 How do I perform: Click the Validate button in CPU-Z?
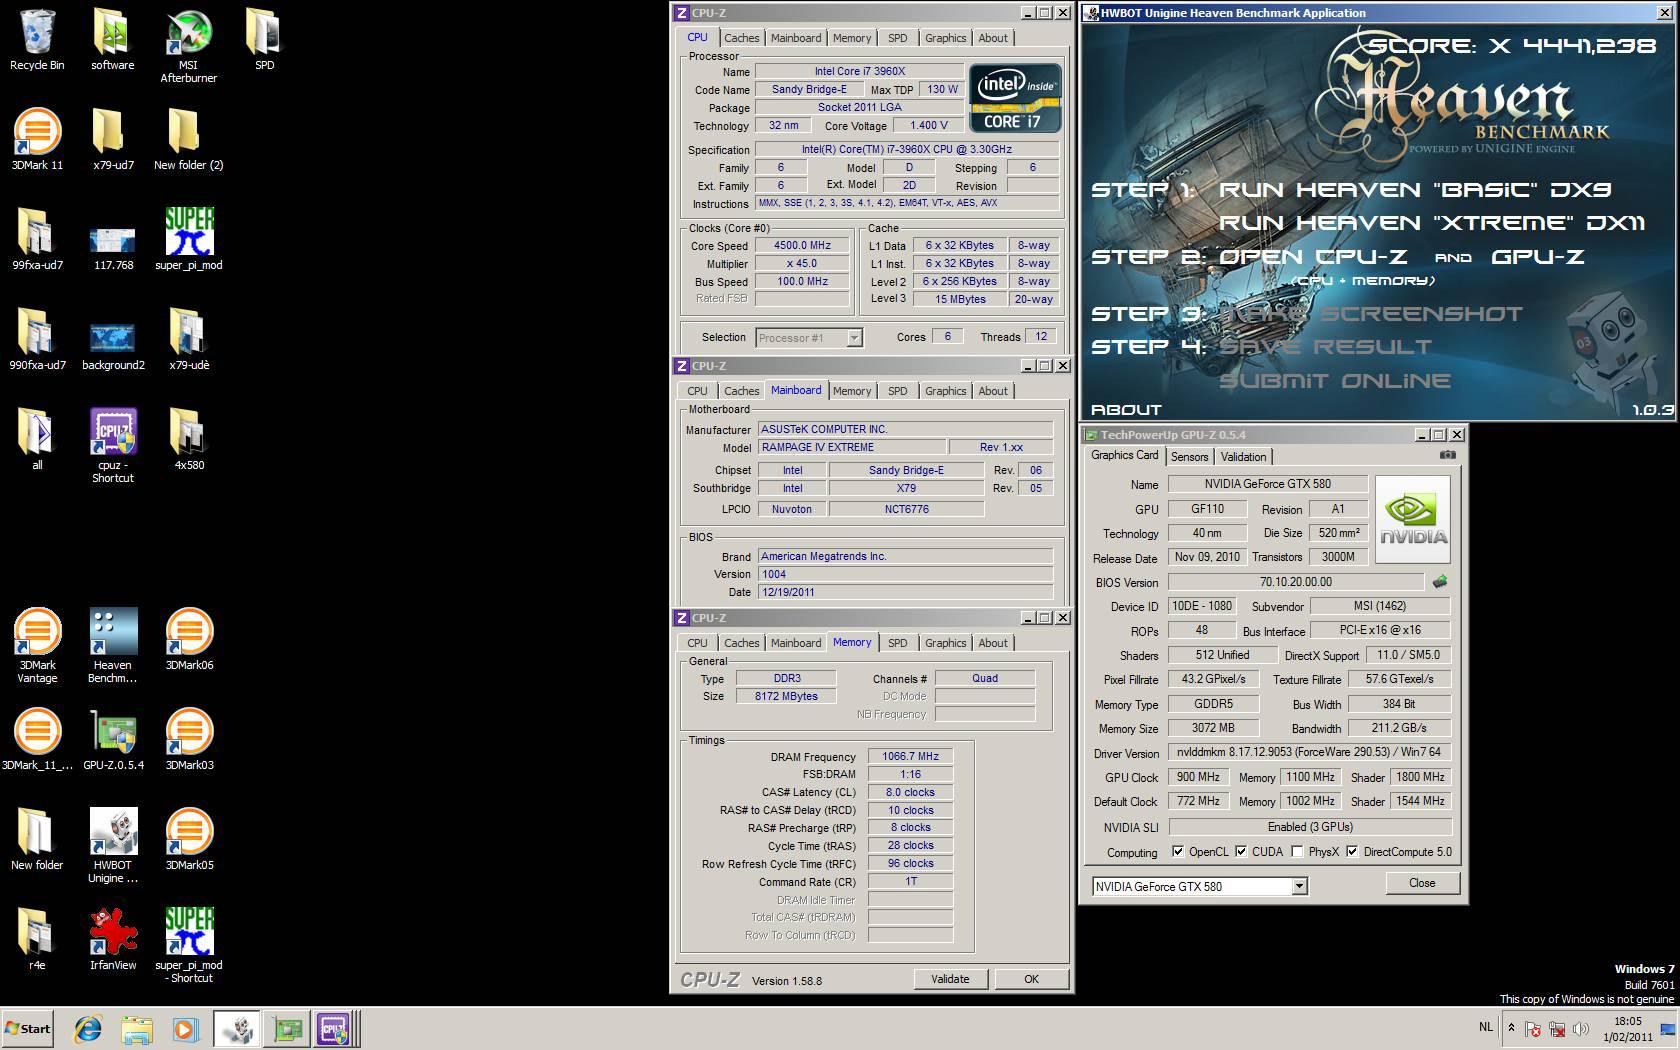coord(950,979)
